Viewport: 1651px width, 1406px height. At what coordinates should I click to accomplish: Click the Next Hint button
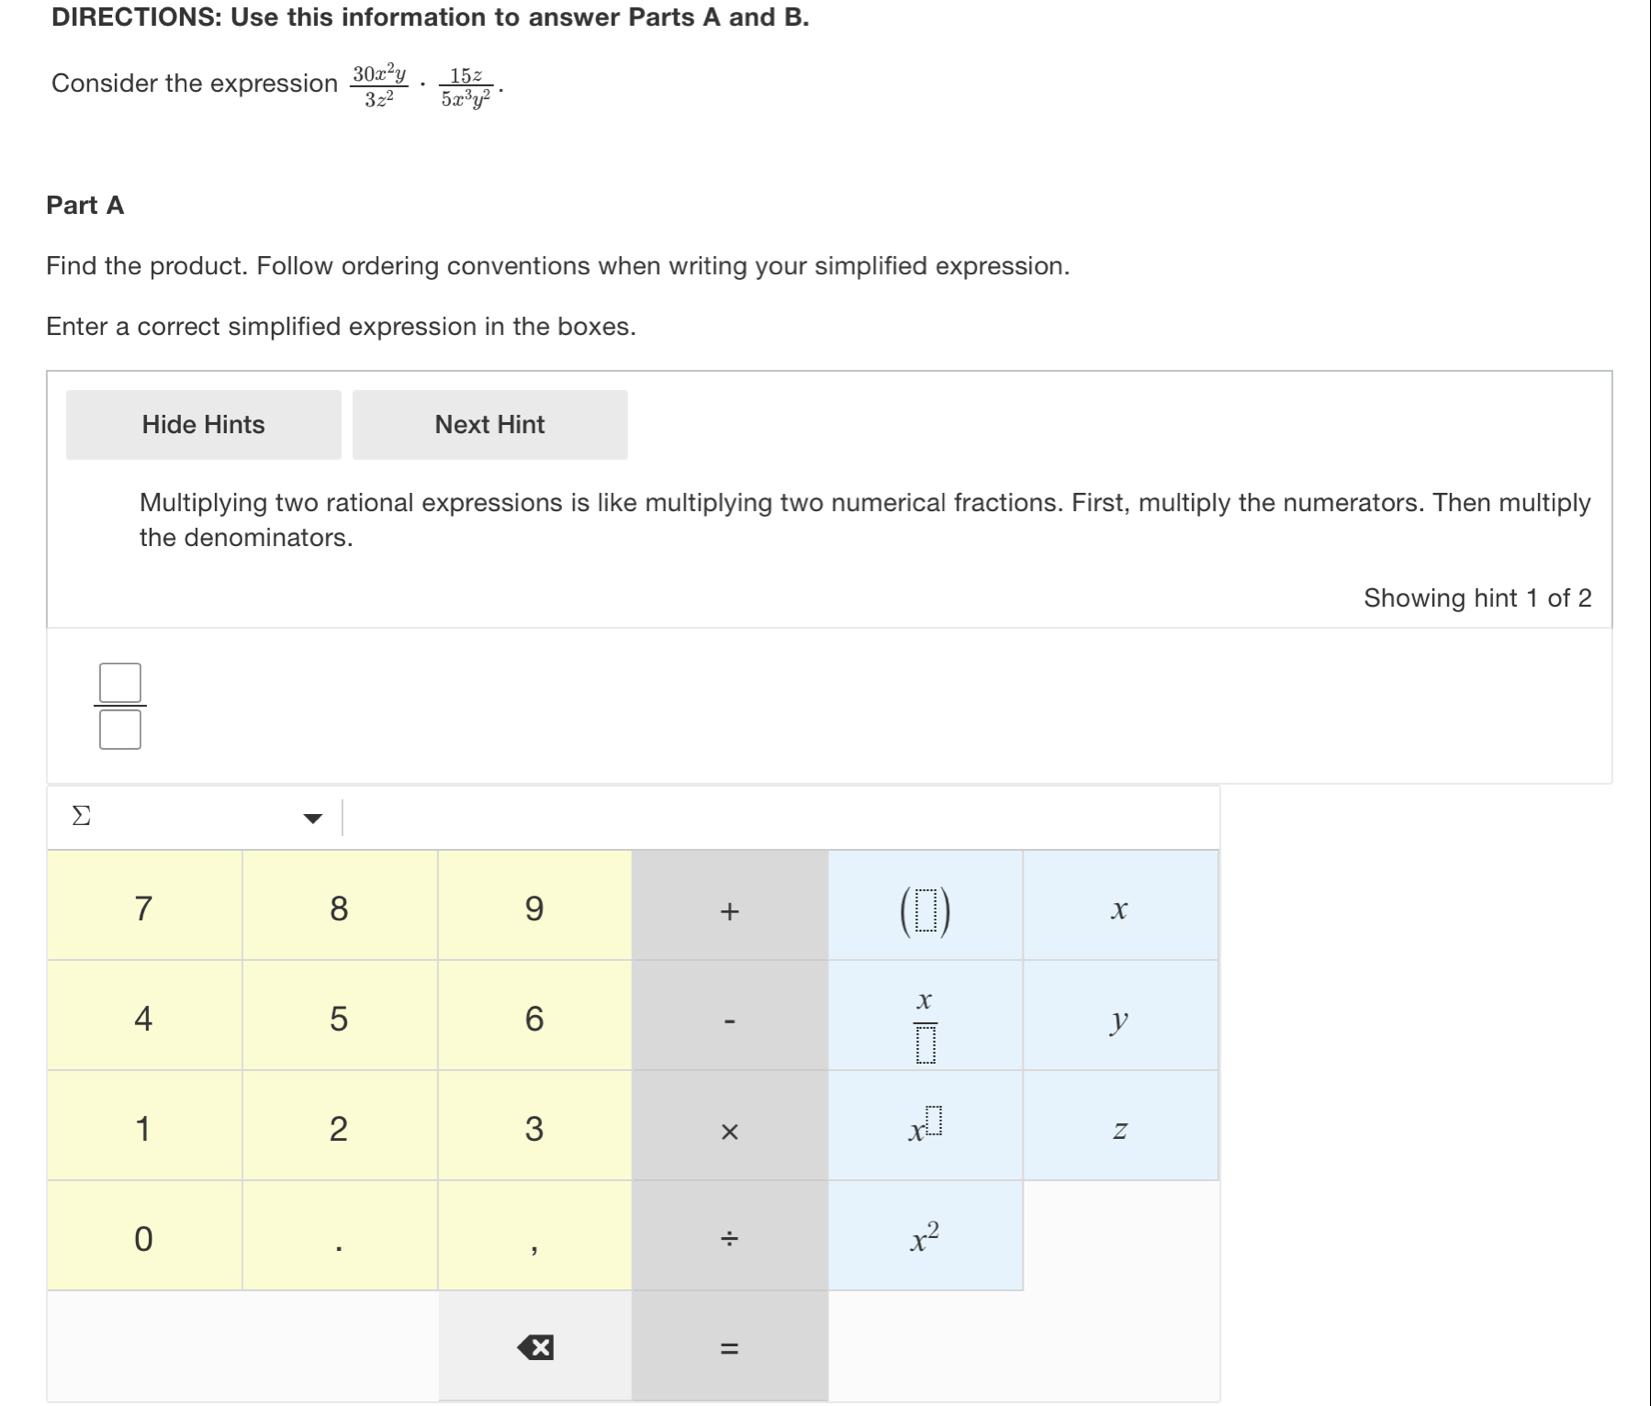(x=490, y=425)
